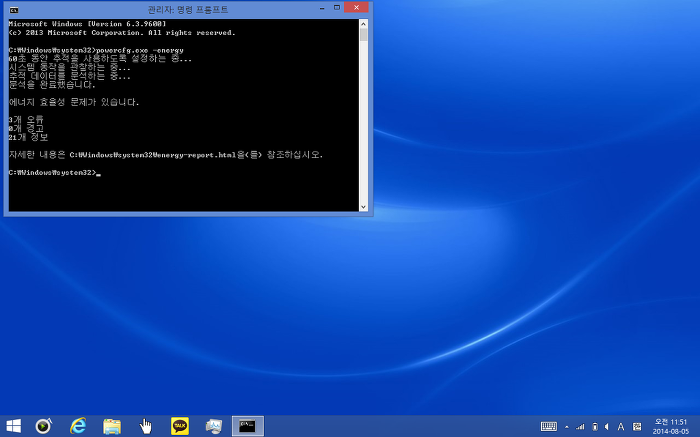Open KakaoTalk from the taskbar
The width and height of the screenshot is (700, 437).
tap(180, 426)
